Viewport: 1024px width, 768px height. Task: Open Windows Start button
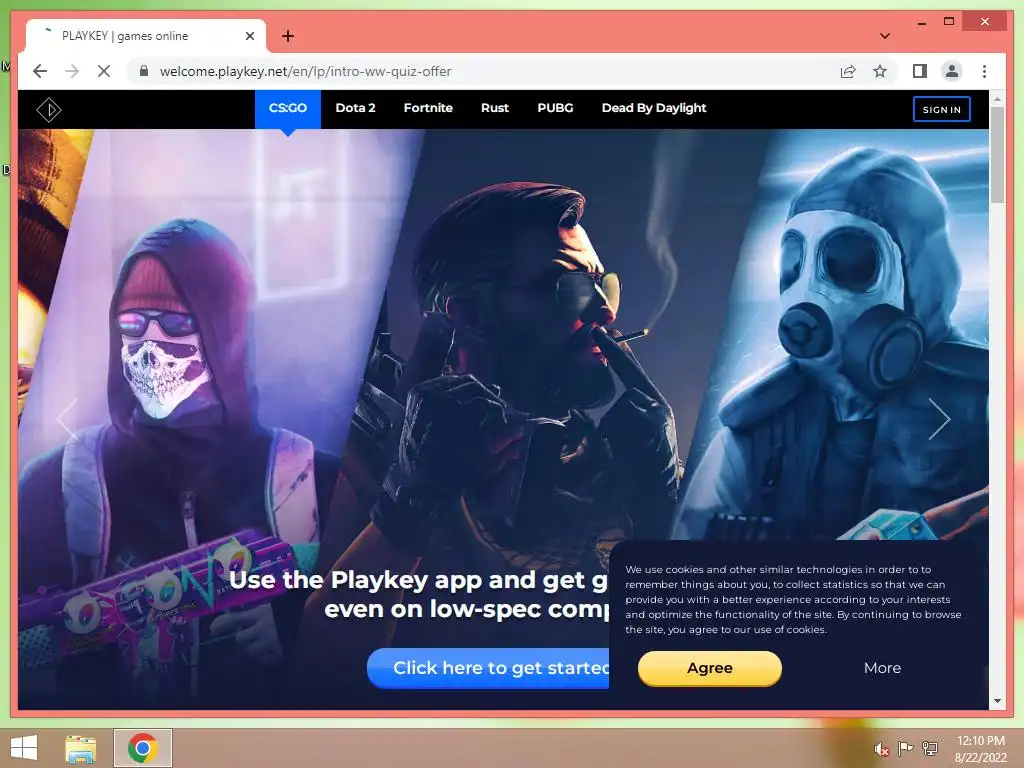(24, 748)
